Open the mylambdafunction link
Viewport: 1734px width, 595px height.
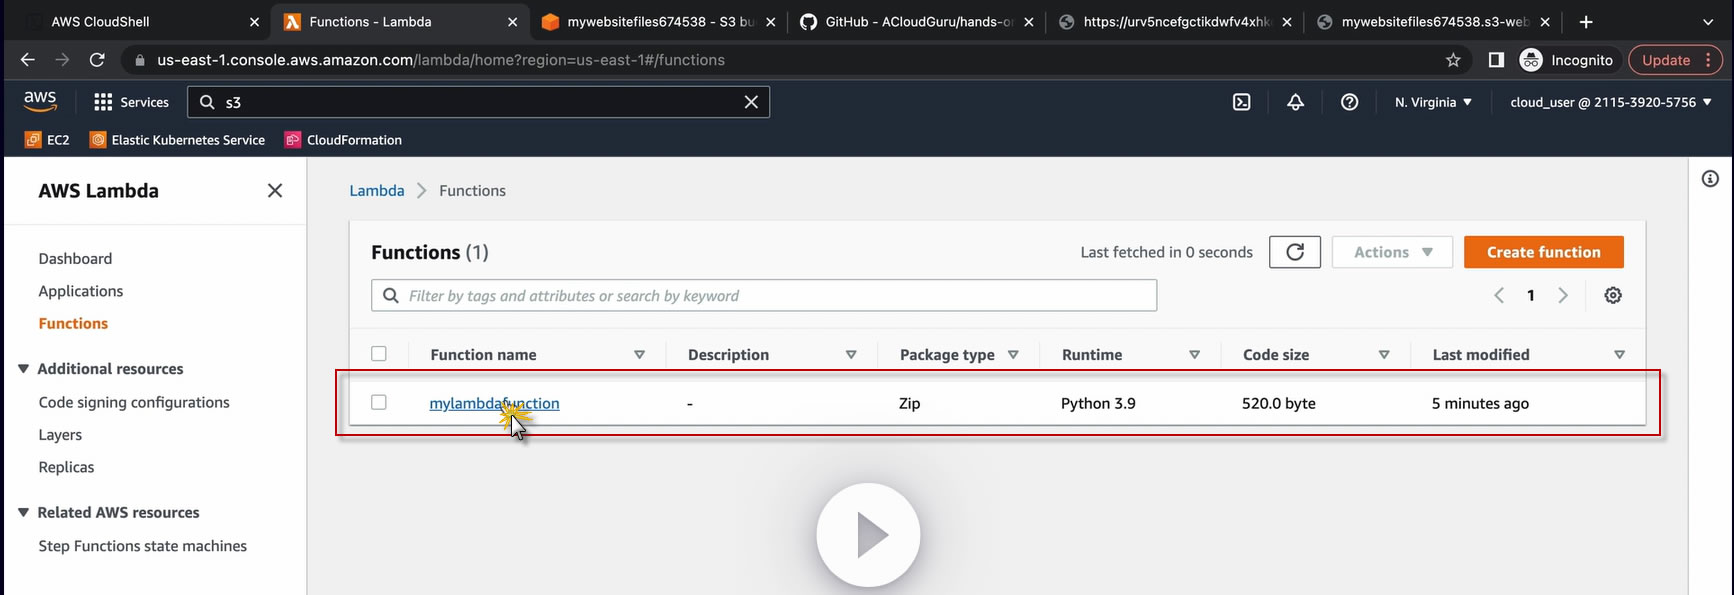pyautogui.click(x=494, y=403)
